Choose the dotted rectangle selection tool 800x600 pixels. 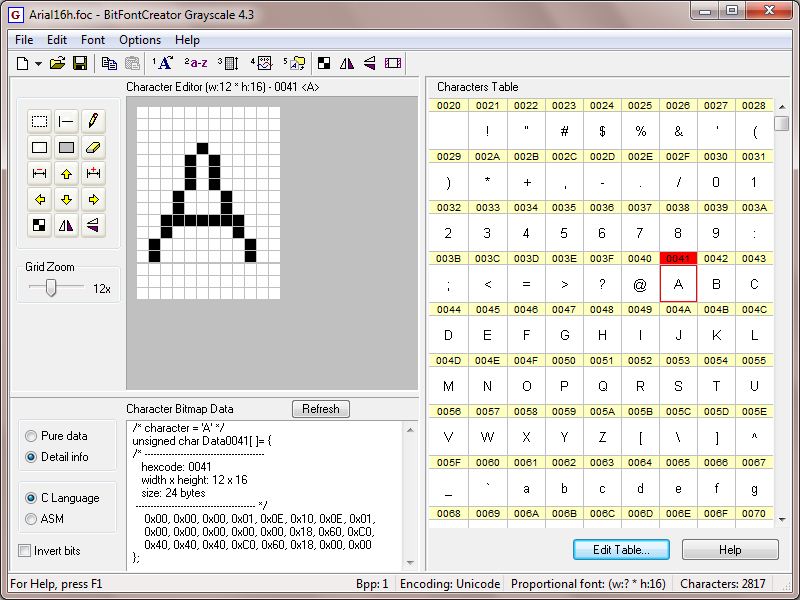coord(39,121)
